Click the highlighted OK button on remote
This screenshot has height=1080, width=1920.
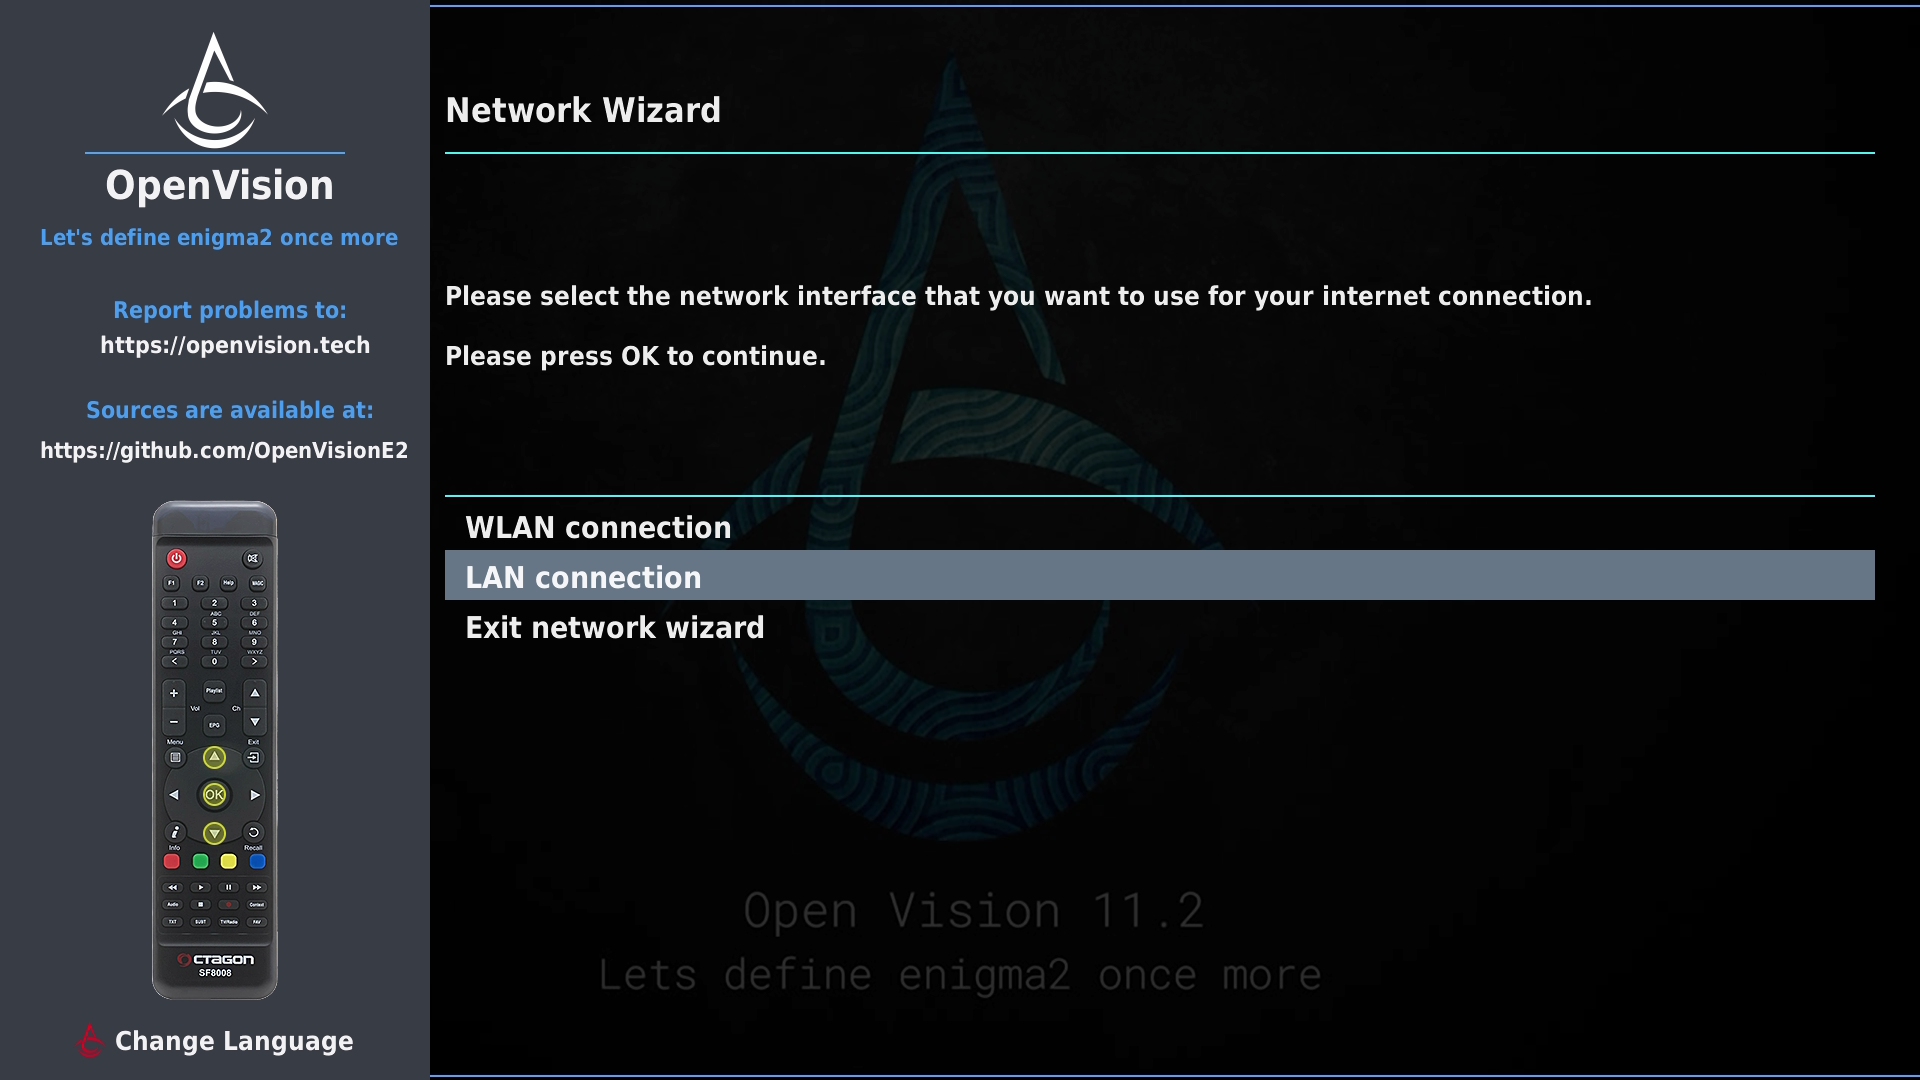(x=214, y=795)
